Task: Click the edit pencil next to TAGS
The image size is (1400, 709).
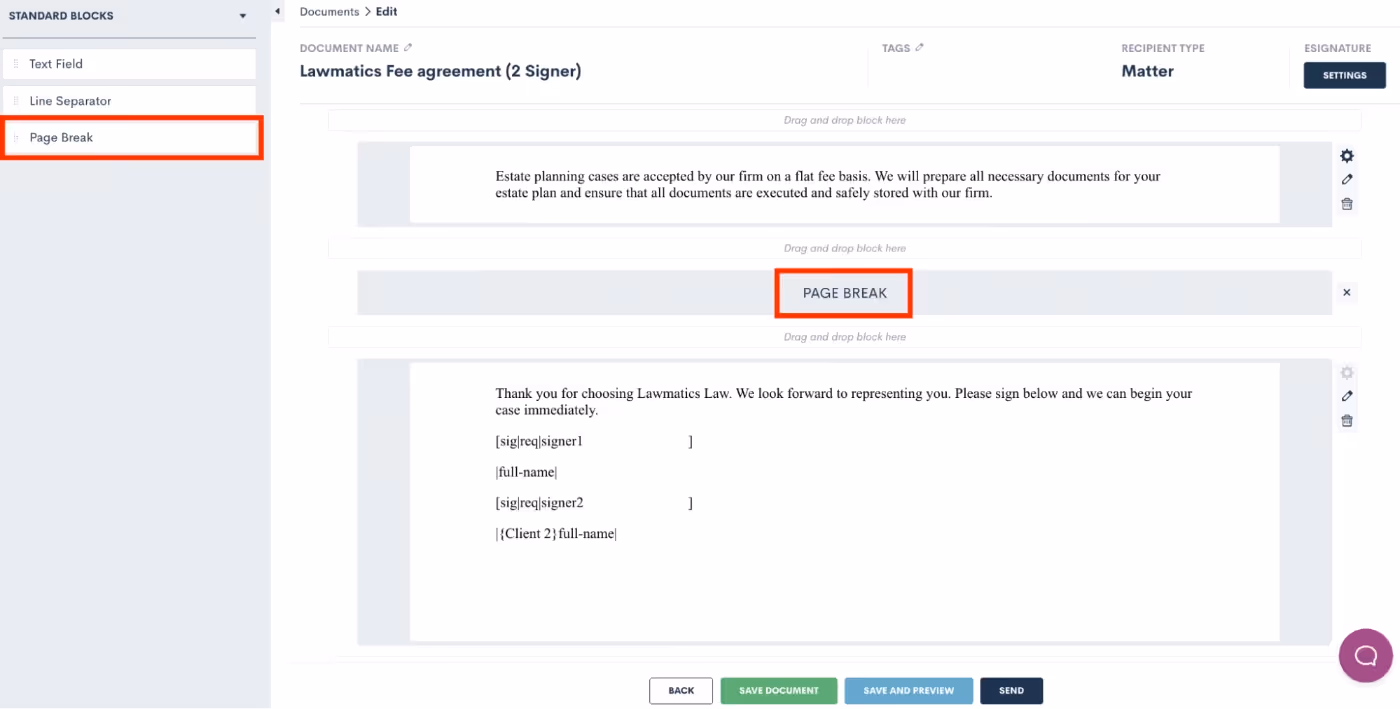Action: (x=919, y=47)
